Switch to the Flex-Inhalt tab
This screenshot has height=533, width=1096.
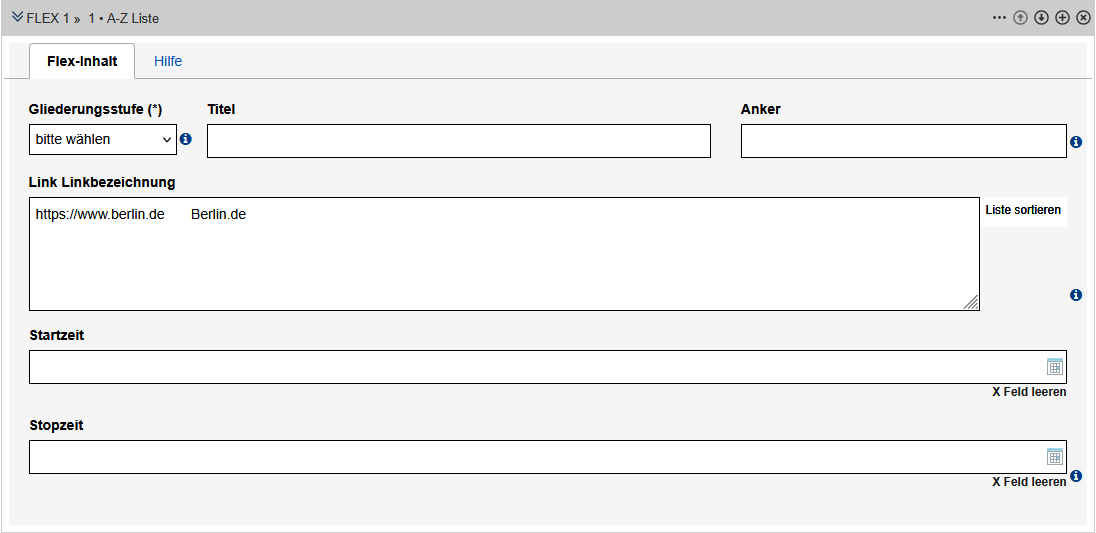click(82, 61)
